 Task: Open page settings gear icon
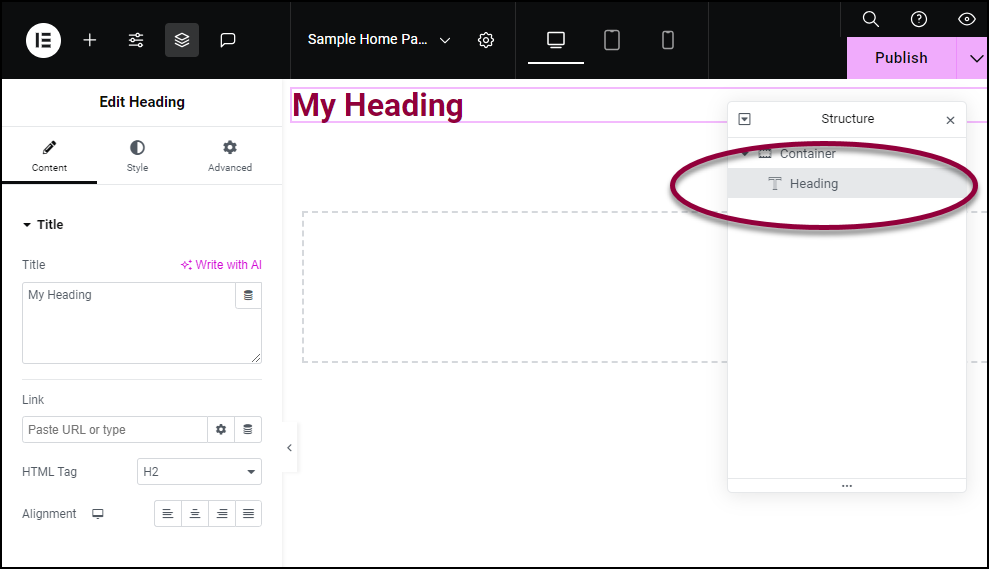486,40
